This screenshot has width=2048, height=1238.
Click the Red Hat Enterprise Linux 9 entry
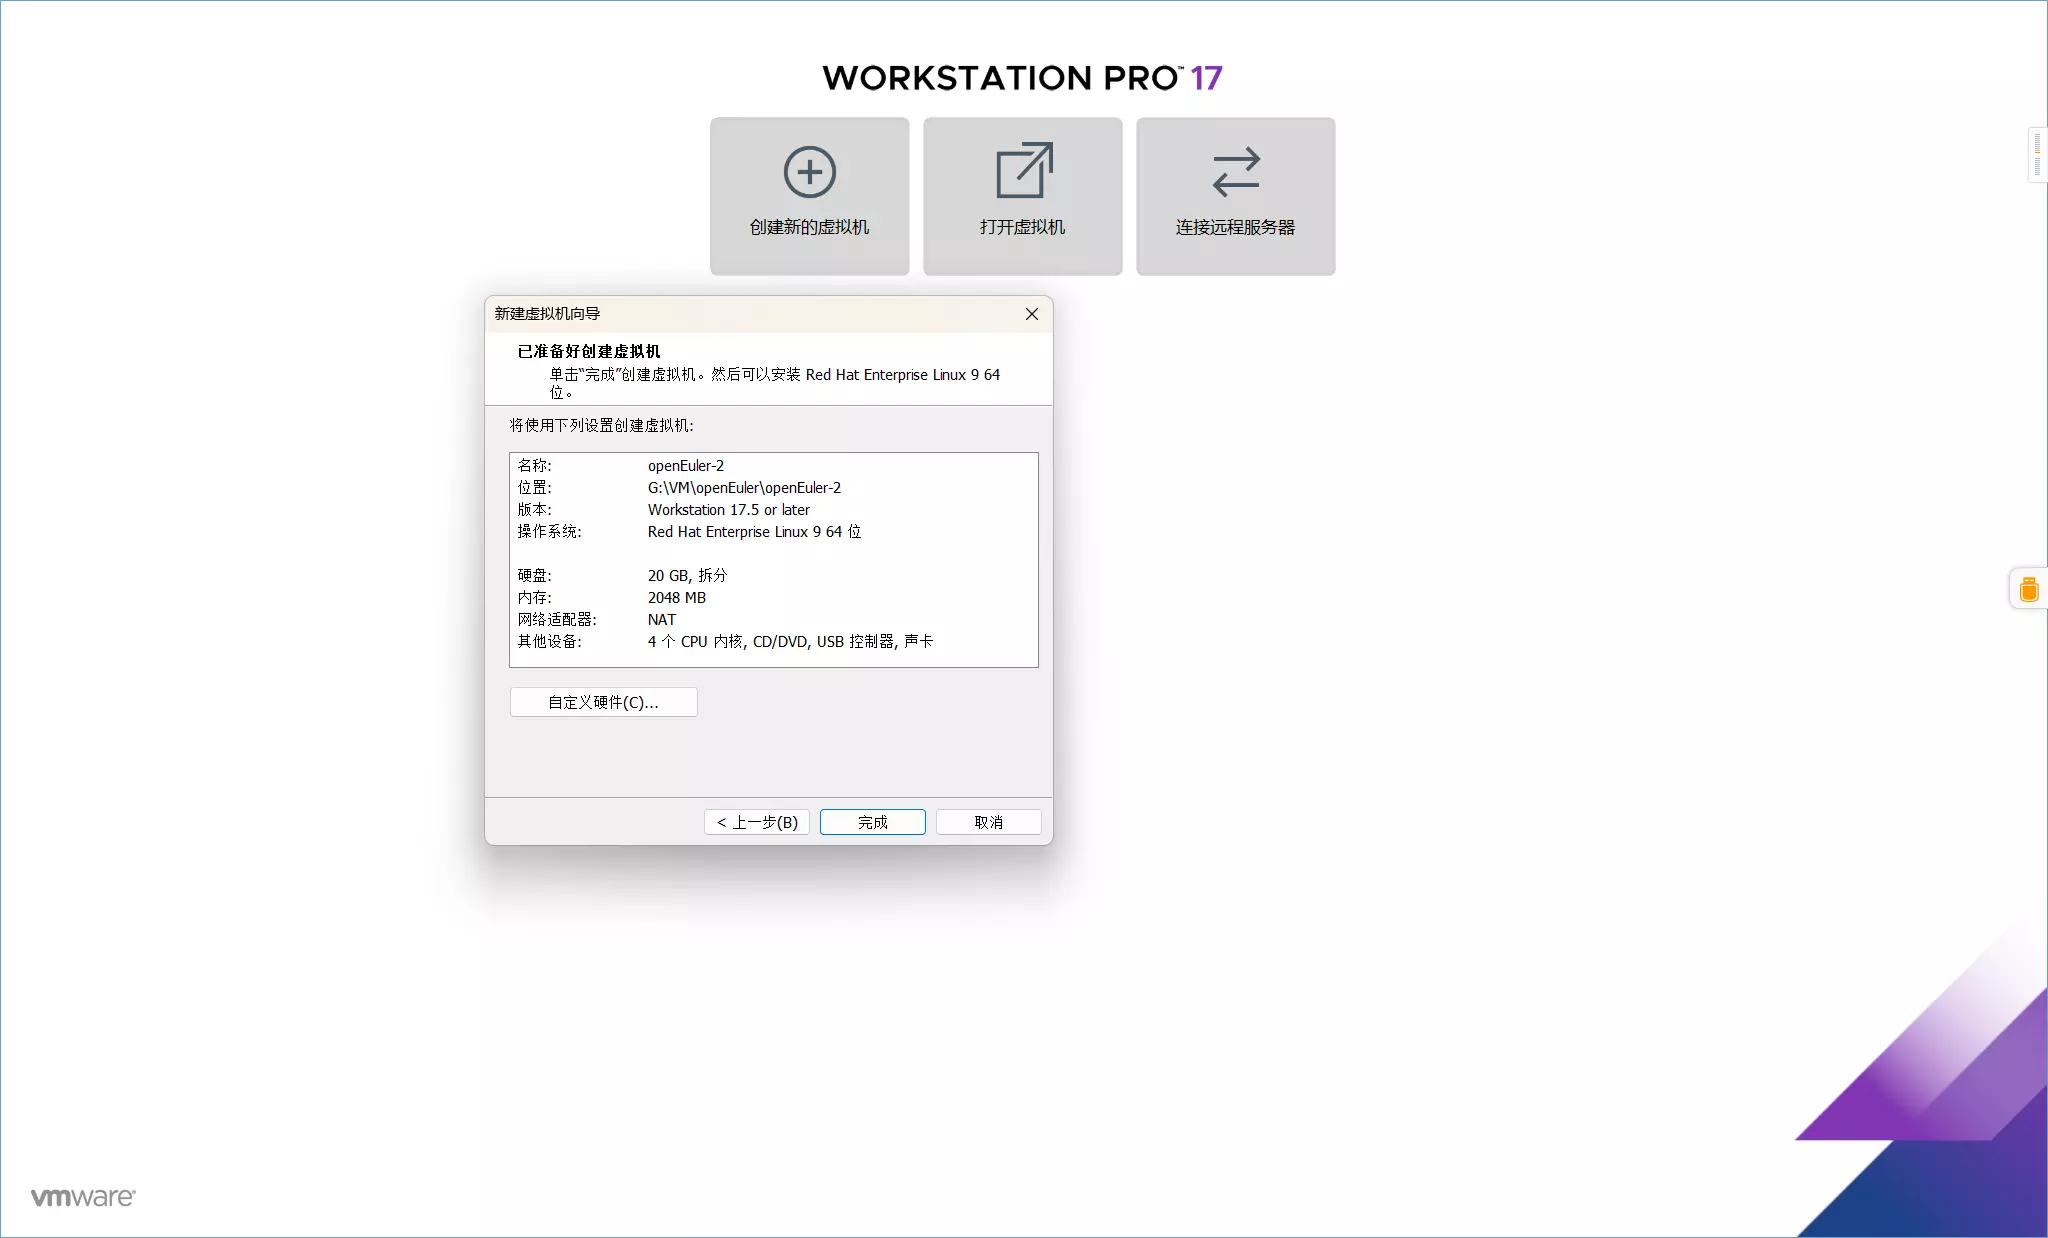click(x=755, y=531)
